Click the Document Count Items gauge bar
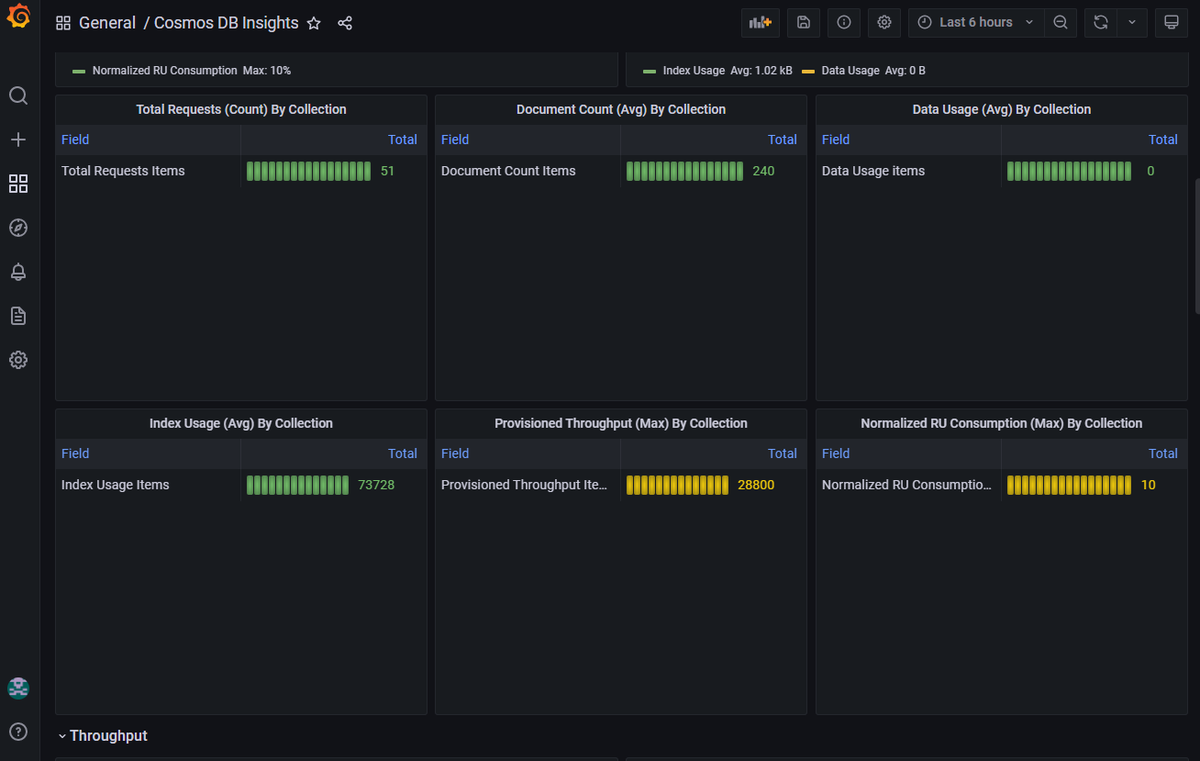The width and height of the screenshot is (1200, 761). pyautogui.click(x=685, y=171)
